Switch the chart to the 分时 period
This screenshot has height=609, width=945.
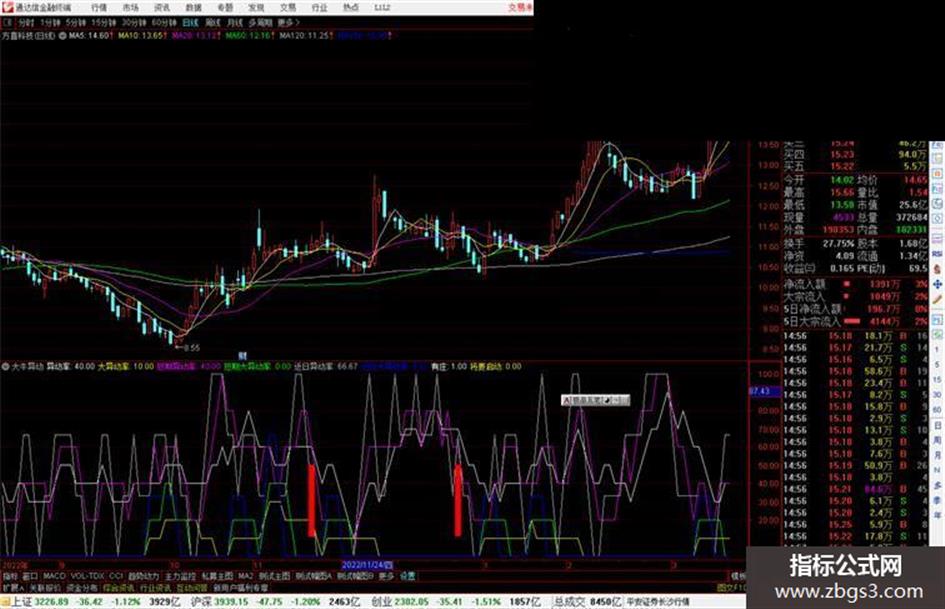pyautogui.click(x=26, y=22)
